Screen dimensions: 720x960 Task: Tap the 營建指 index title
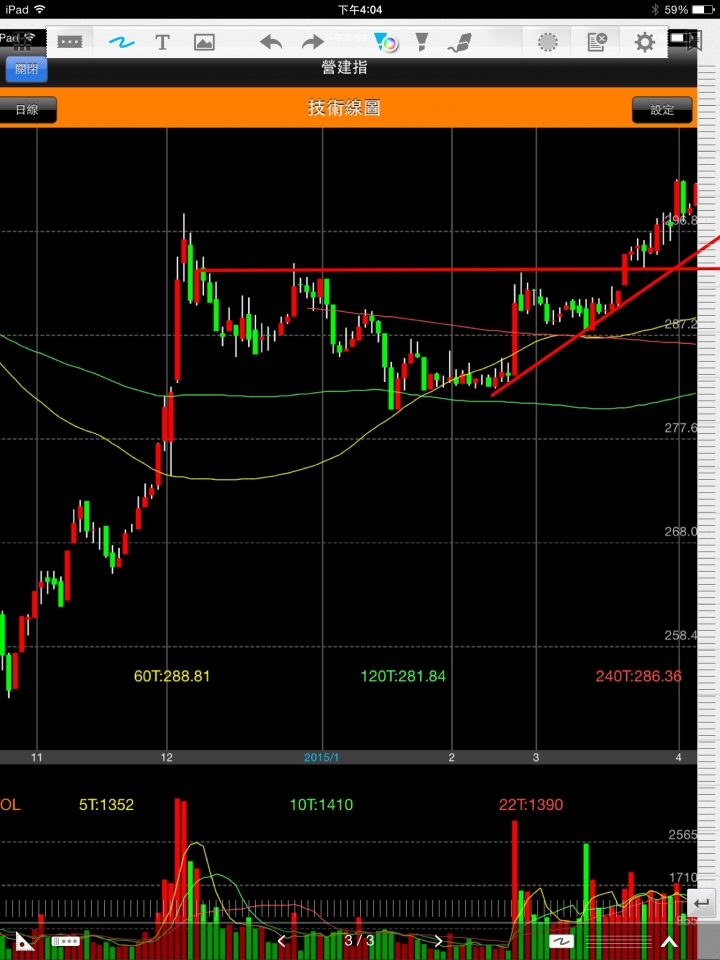pyautogui.click(x=345, y=68)
